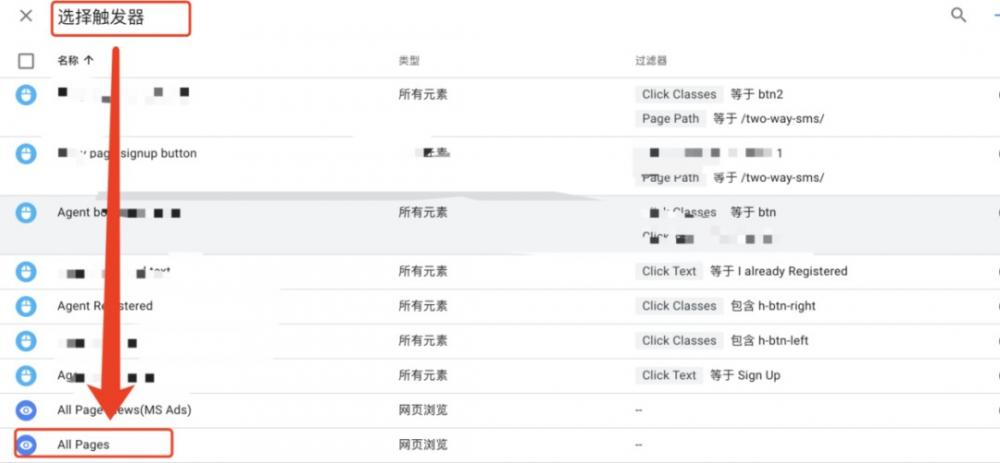
Task: Click the Click Classes chip for h-btn-left
Action: (x=679, y=341)
